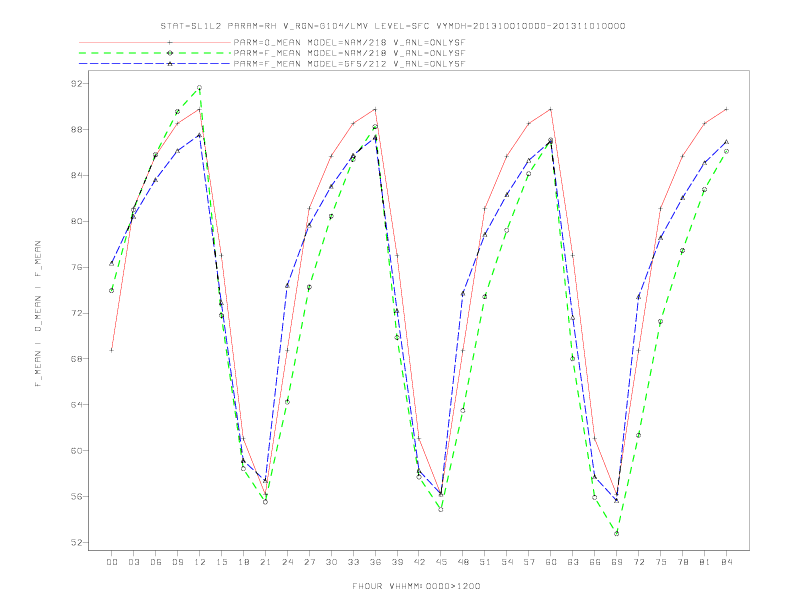This screenshot has width=792, height=612.
Task: Click forecast hour 39 on horizontal axis
Action: click(x=397, y=562)
